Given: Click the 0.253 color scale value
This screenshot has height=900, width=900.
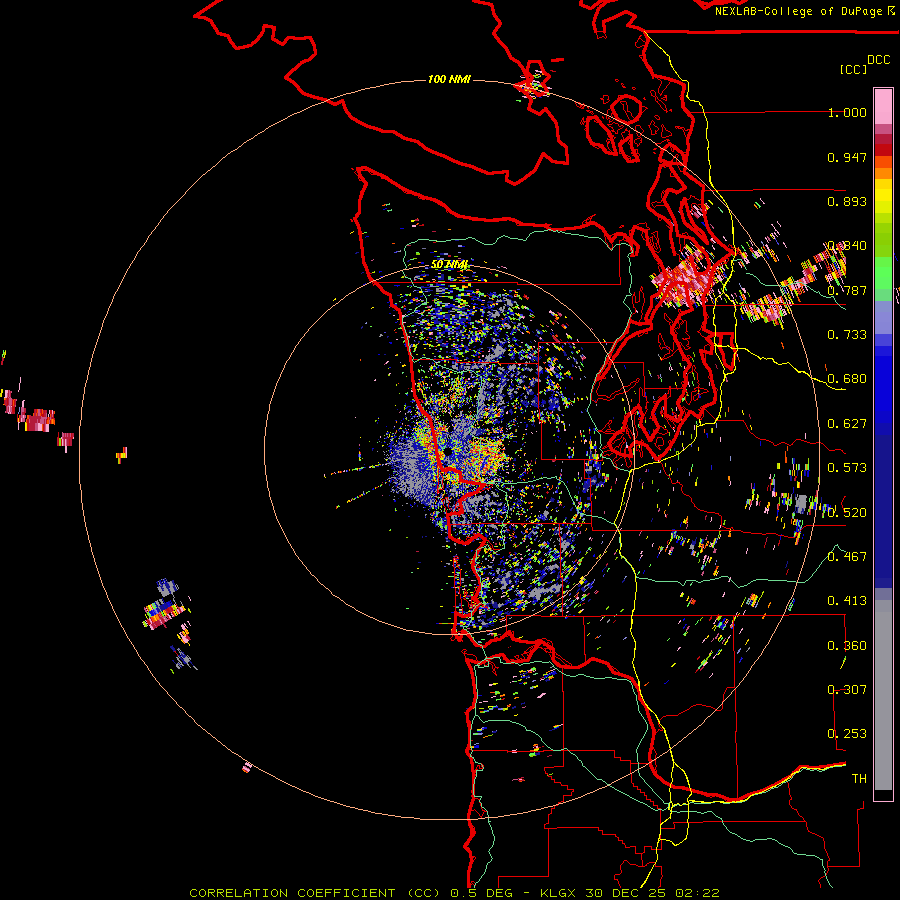Looking at the screenshot, I should 847,734.
